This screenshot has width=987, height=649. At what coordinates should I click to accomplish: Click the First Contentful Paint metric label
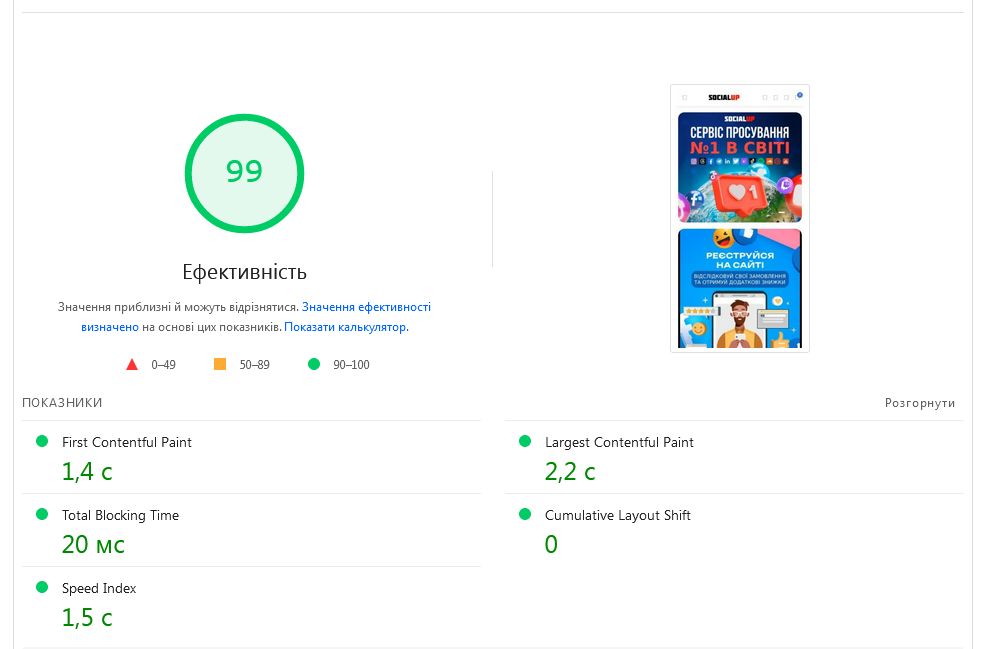(x=127, y=442)
